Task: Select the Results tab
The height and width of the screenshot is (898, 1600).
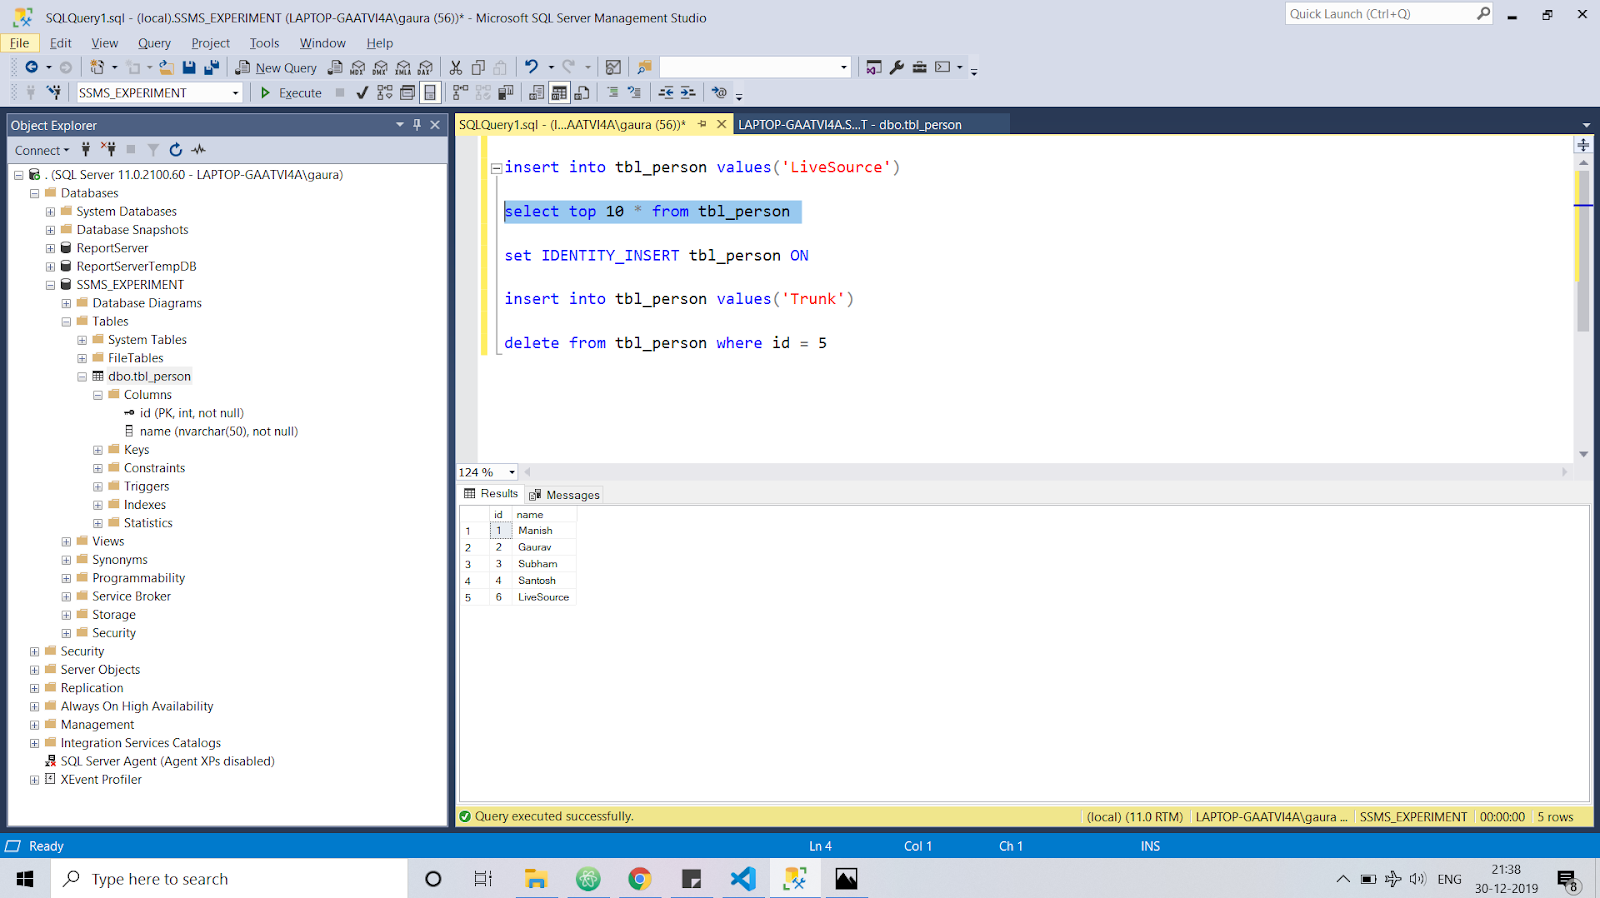Action: click(x=491, y=494)
